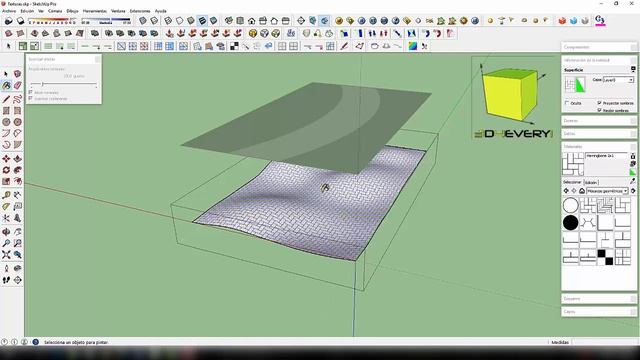Screen dimensions: 640x360
Task: Click entity material thumbnail under Superficie
Action: (x=575, y=84)
